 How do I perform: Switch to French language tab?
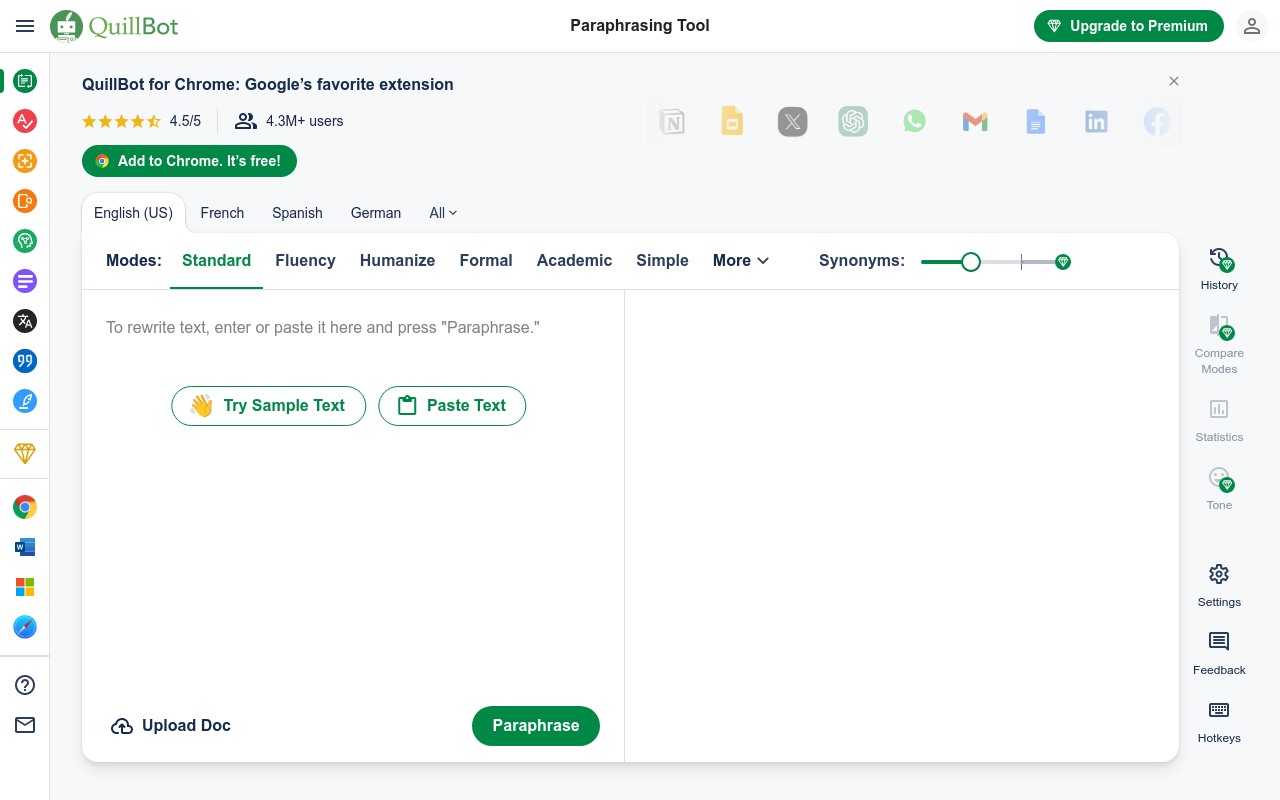tap(222, 213)
